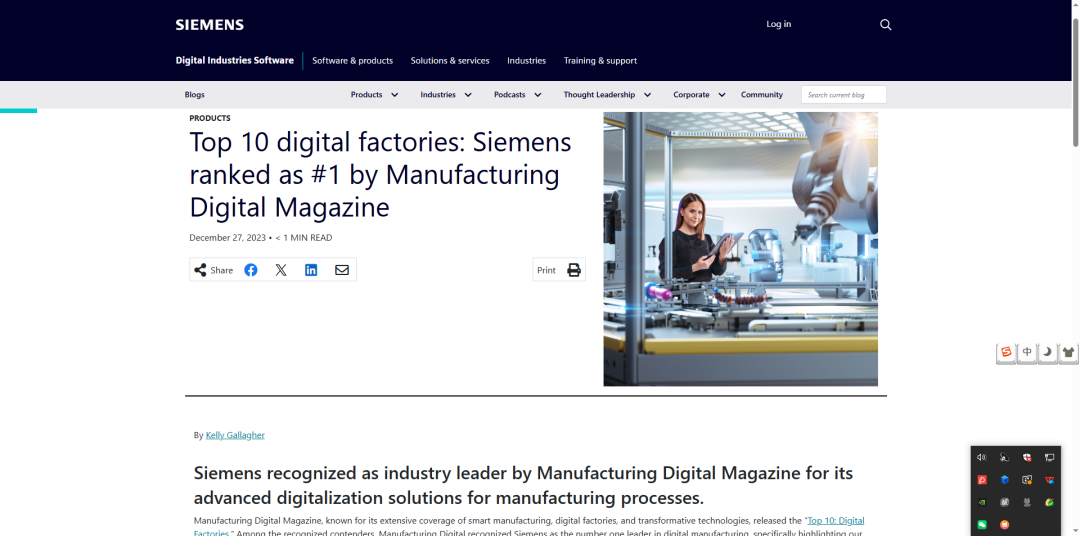Screen dimensions: 1080x536
Task: Click the Share node icon
Action: point(200,270)
